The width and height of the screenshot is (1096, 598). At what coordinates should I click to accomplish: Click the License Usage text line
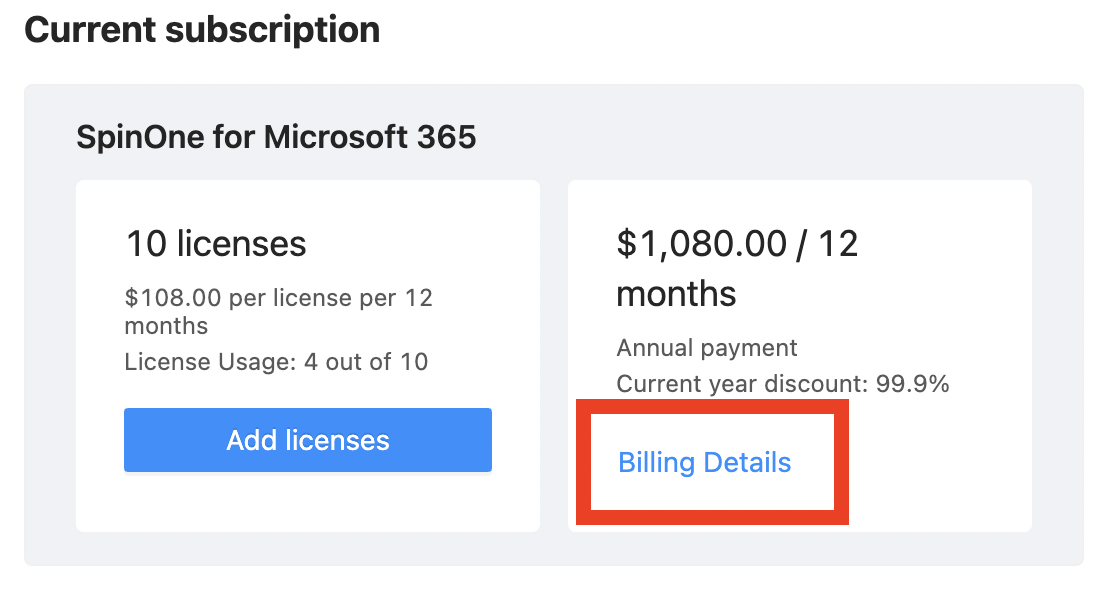(x=276, y=361)
